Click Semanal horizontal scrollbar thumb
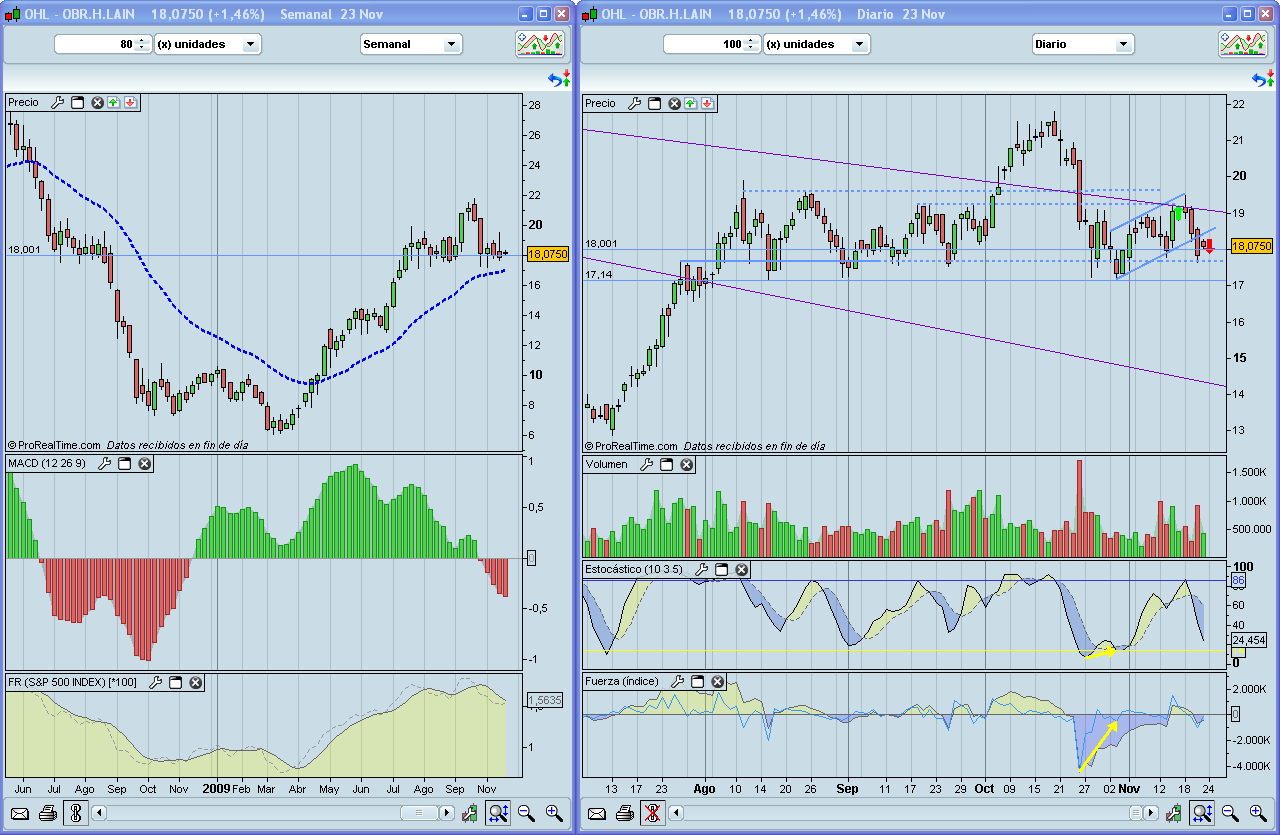 point(419,813)
